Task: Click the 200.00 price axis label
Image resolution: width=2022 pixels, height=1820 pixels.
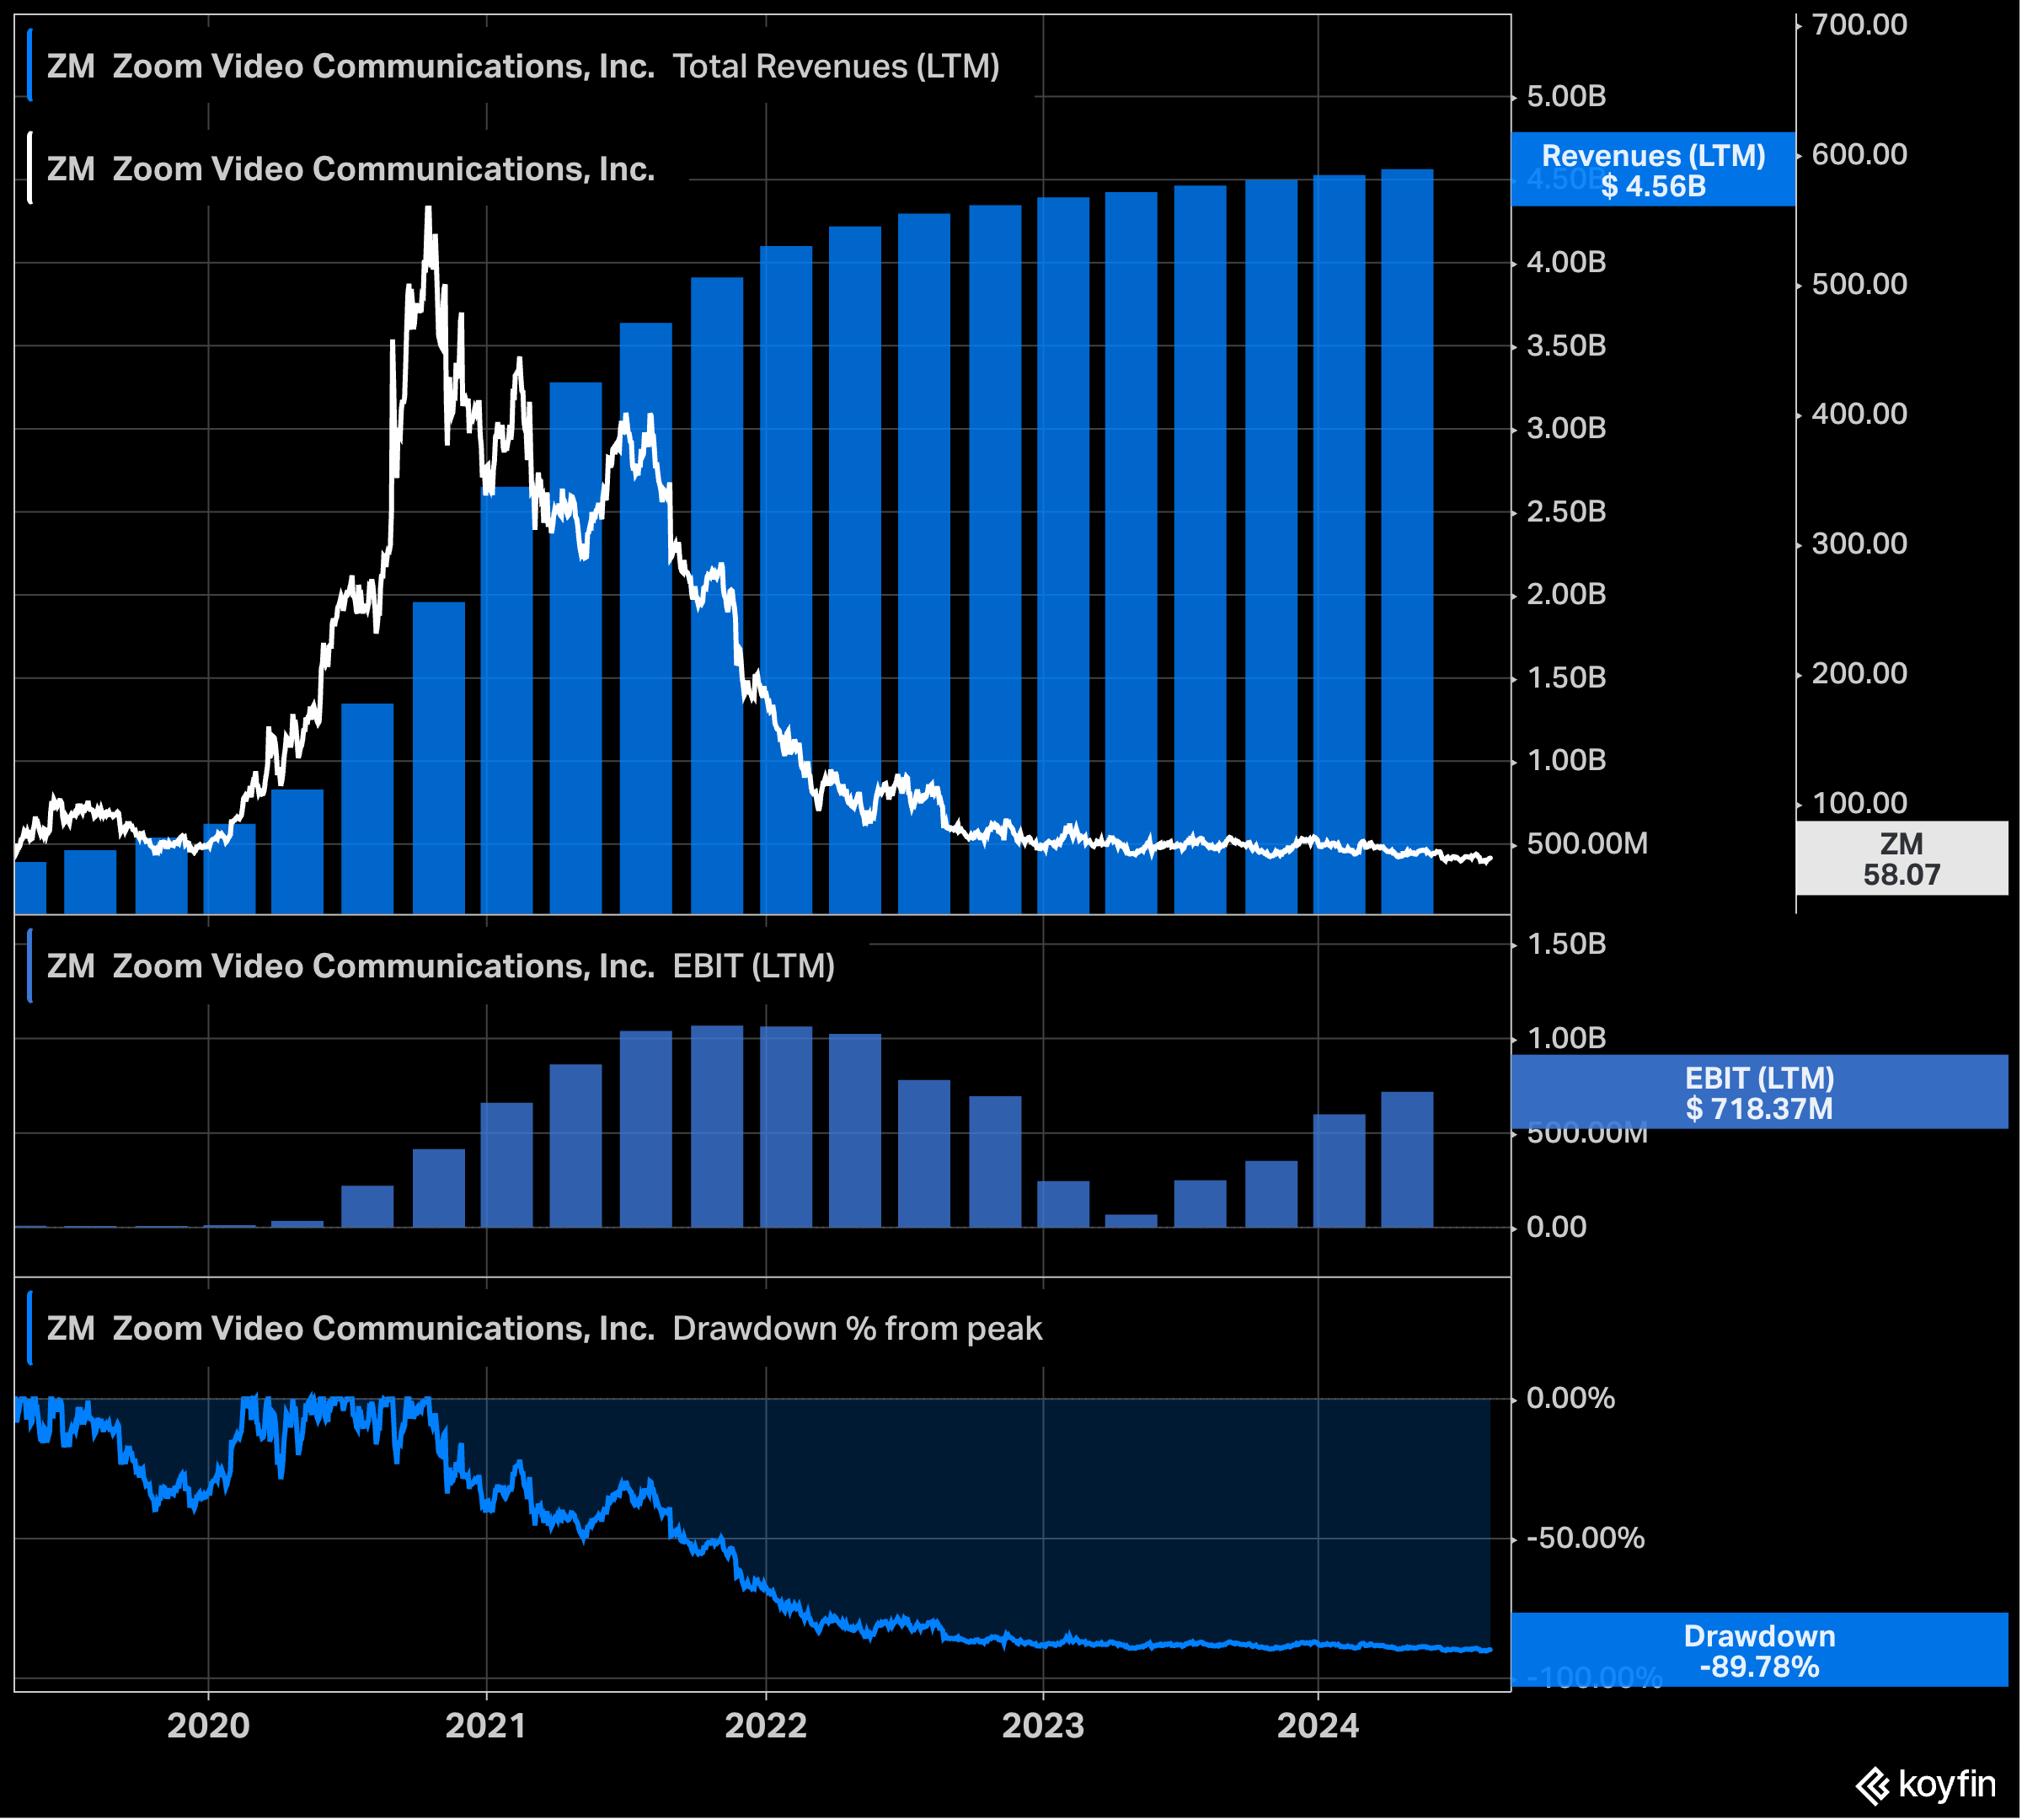Action: (1860, 674)
